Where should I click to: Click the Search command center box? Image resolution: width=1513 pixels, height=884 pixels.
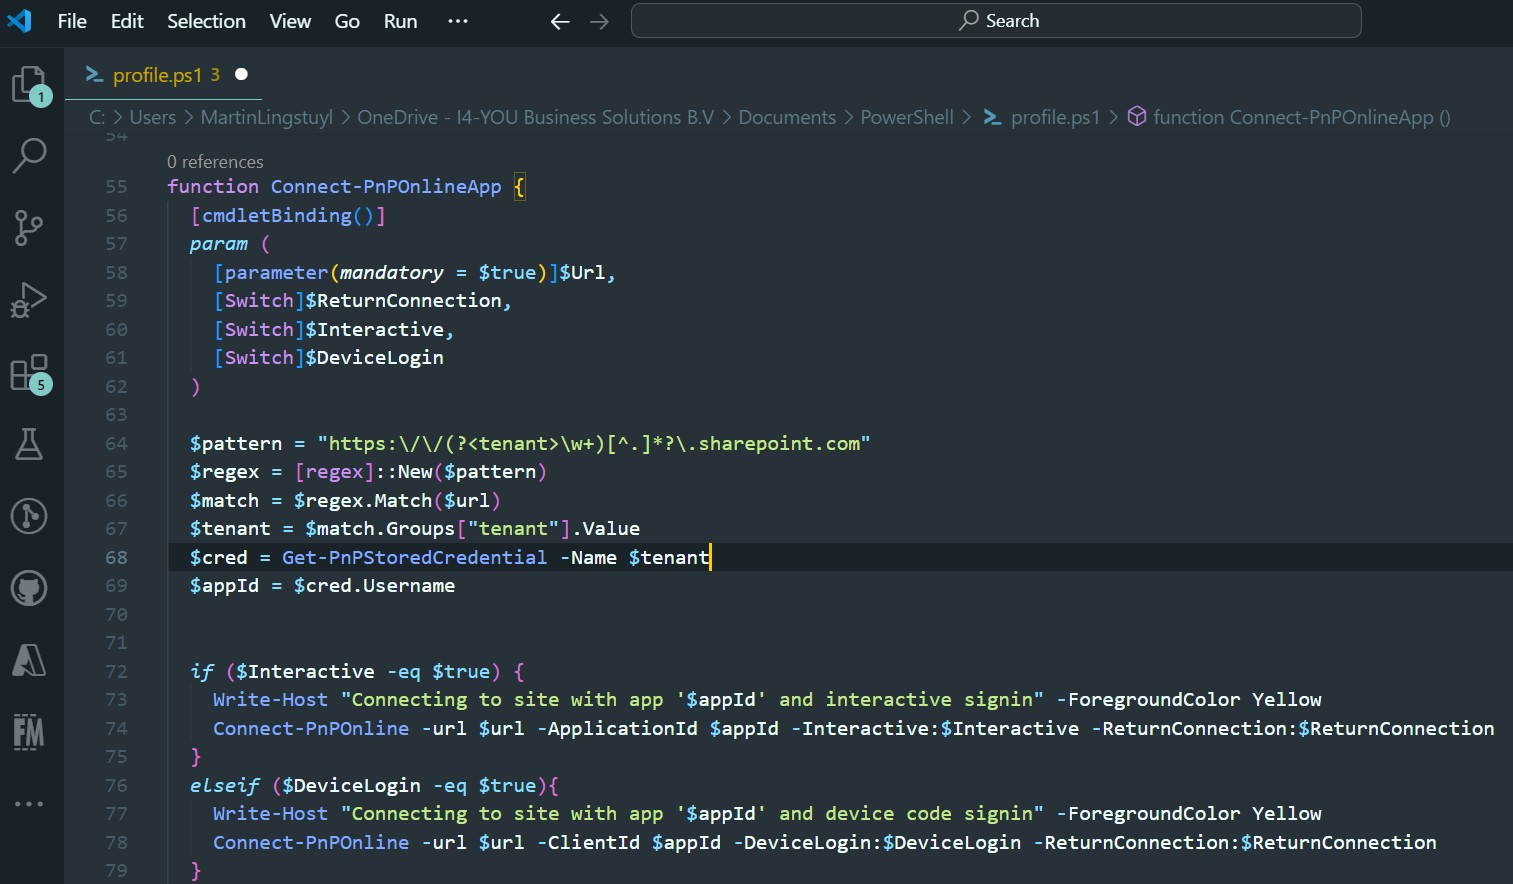pos(996,21)
